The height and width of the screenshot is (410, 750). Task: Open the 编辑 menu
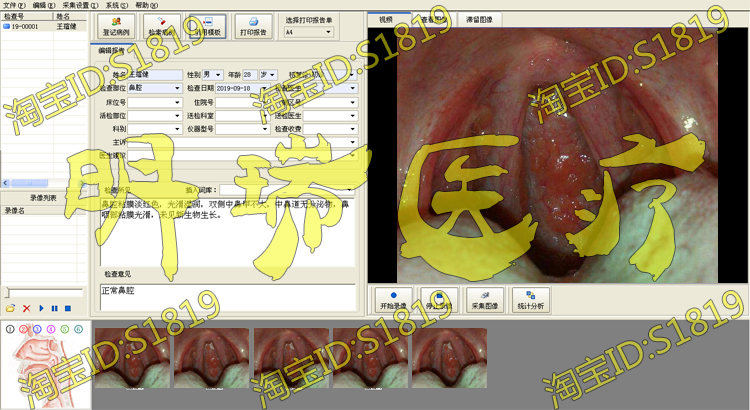[44, 5]
